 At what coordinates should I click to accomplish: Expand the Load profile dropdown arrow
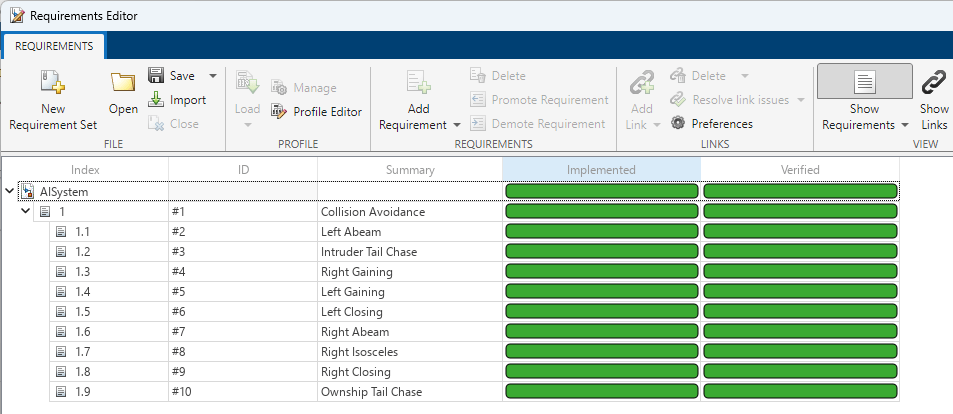pos(247,125)
